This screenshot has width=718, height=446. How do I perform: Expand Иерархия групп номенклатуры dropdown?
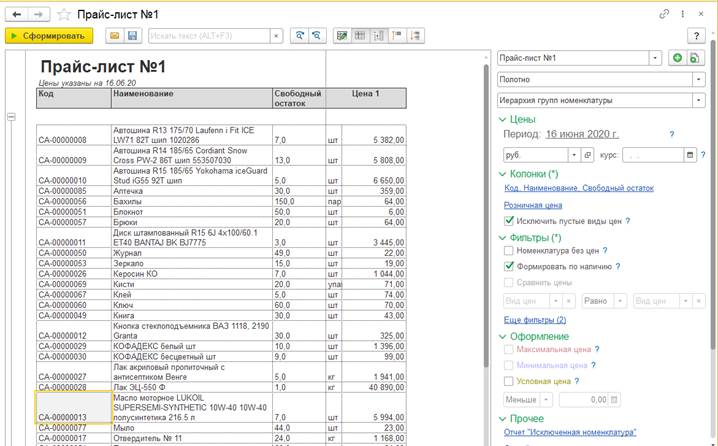(x=698, y=100)
